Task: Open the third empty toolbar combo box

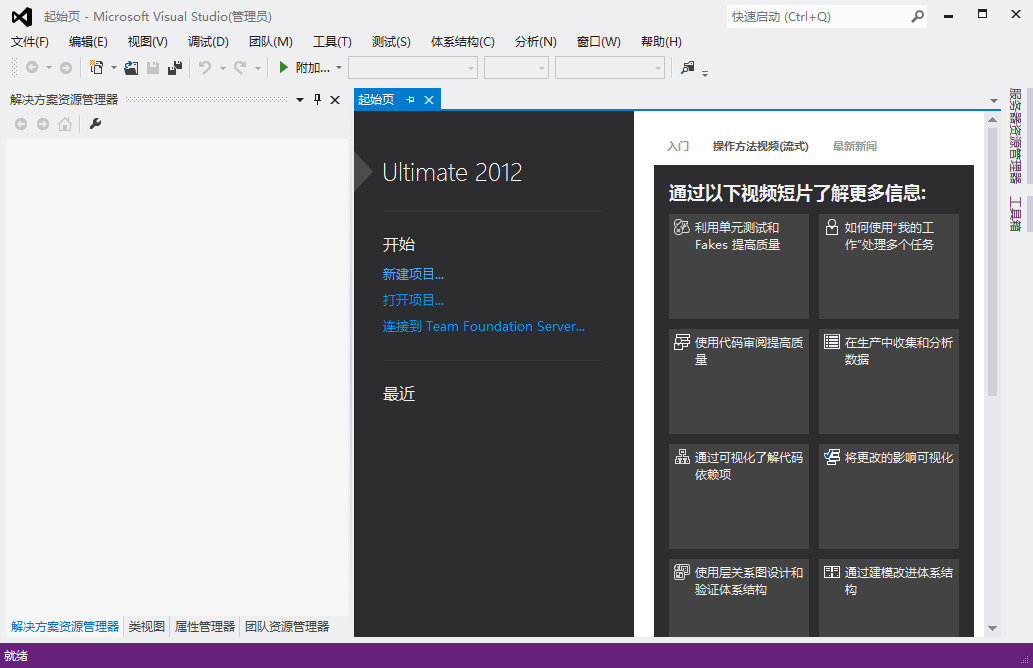Action: tap(609, 67)
